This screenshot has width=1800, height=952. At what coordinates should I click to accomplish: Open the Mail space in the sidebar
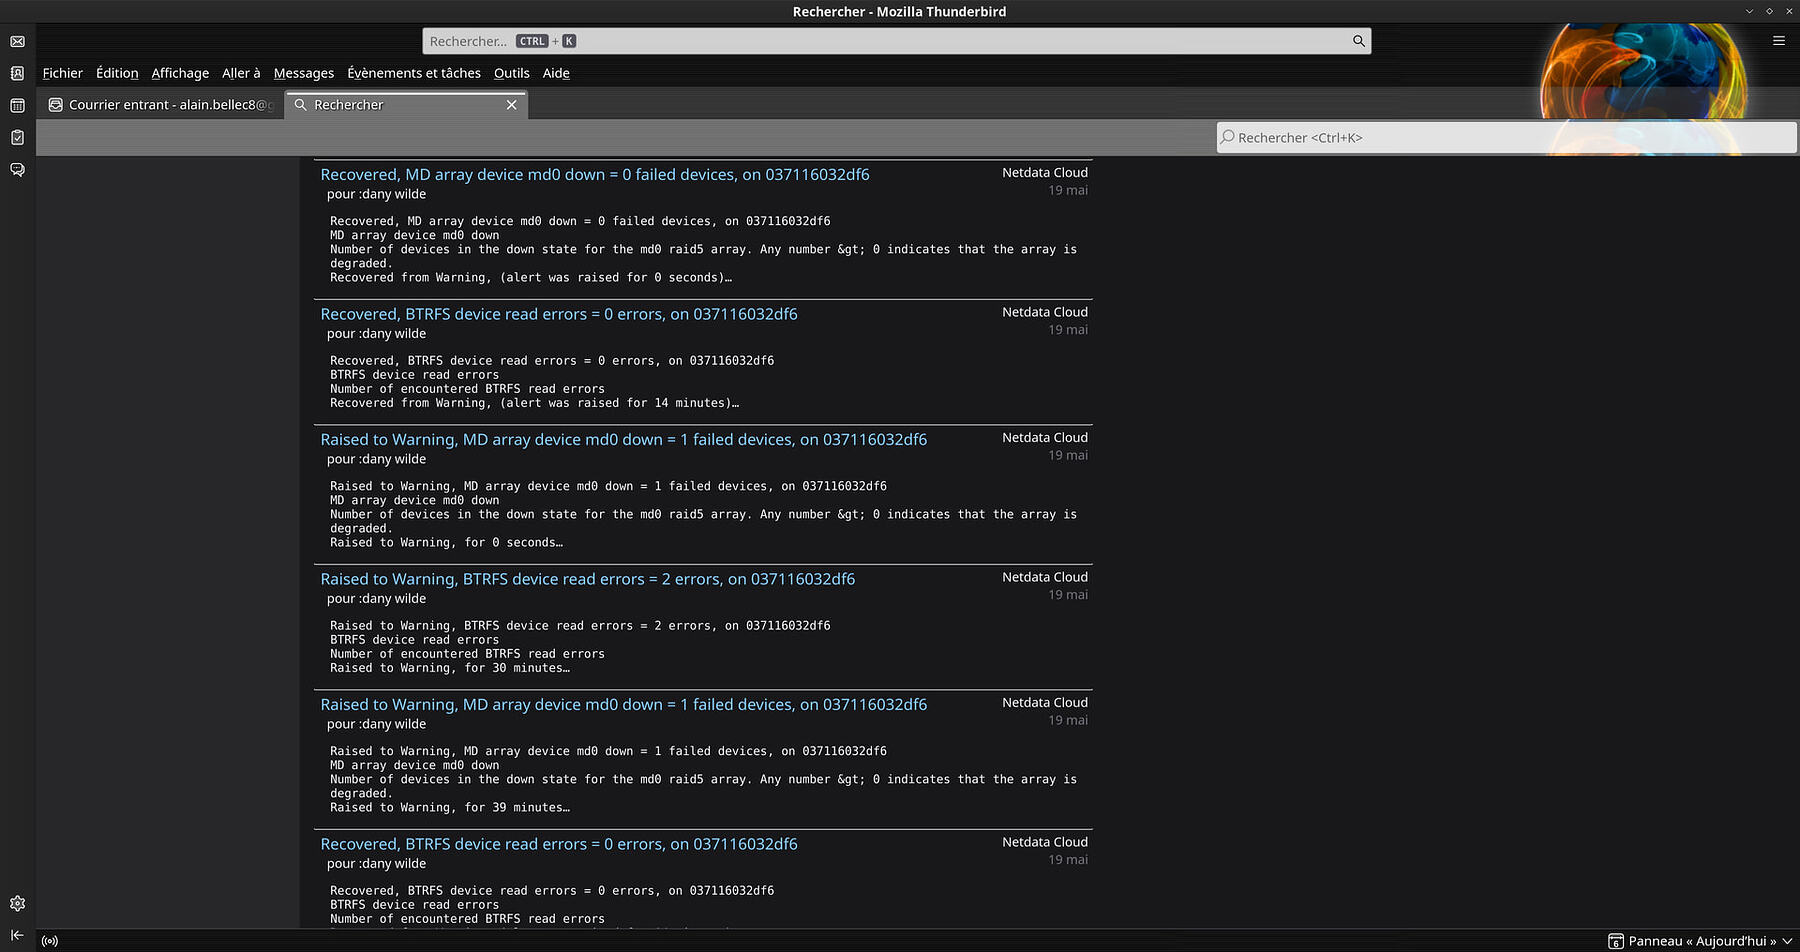[17, 41]
